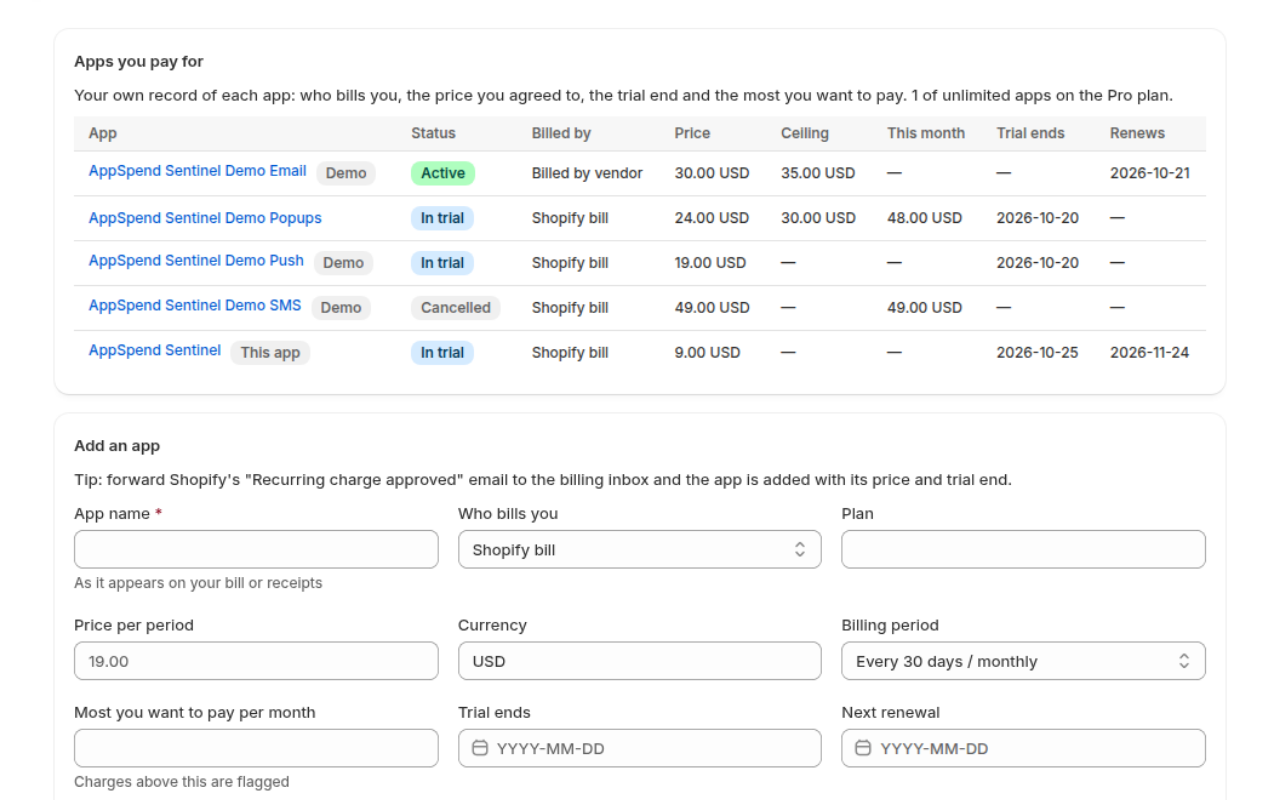Focus the Most you want to pay field
1280x800 pixels.
pos(256,748)
